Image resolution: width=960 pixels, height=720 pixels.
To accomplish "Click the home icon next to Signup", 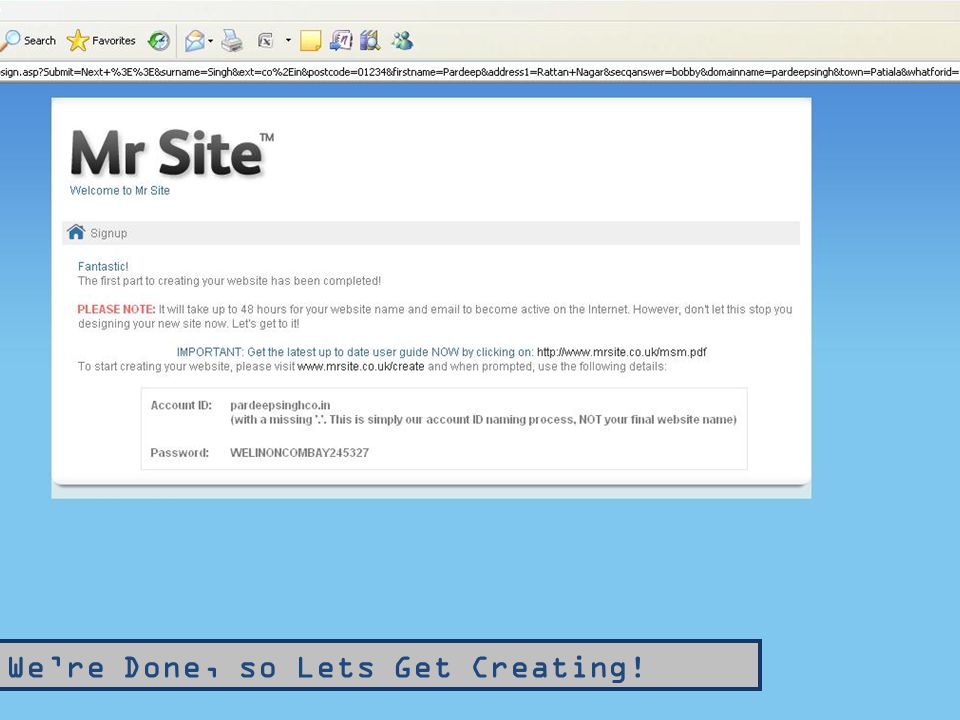I will (x=76, y=233).
